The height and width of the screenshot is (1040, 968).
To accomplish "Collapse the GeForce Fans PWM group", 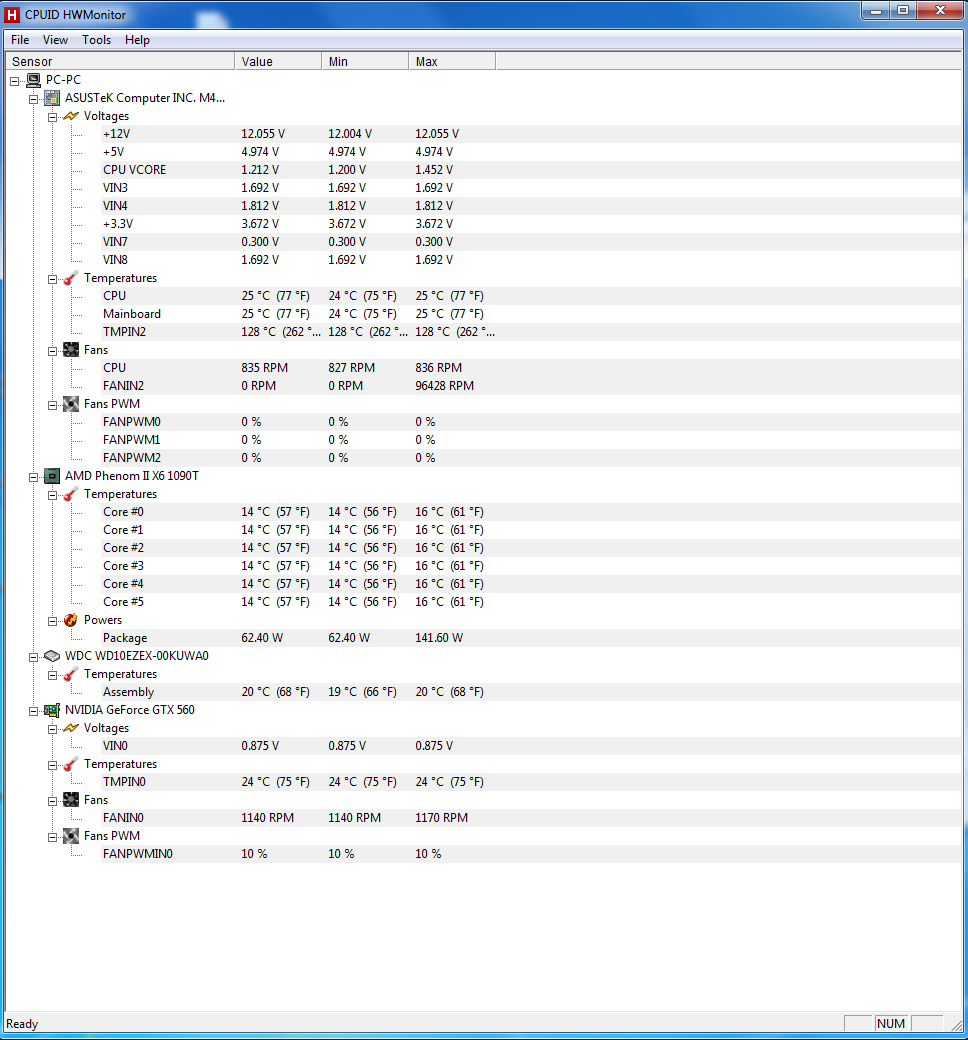I will [x=52, y=838].
